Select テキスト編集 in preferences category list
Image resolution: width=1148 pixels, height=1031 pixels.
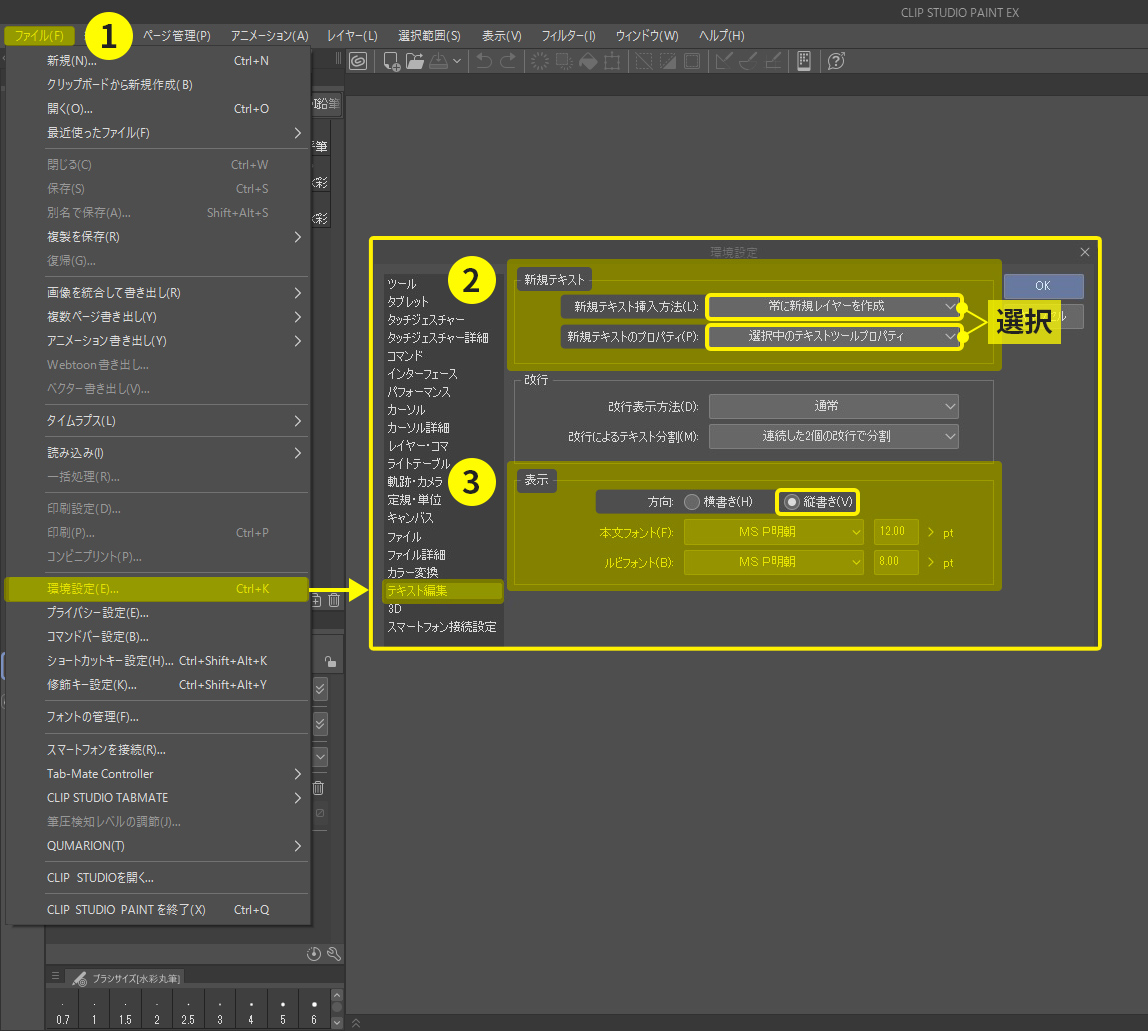[418, 591]
